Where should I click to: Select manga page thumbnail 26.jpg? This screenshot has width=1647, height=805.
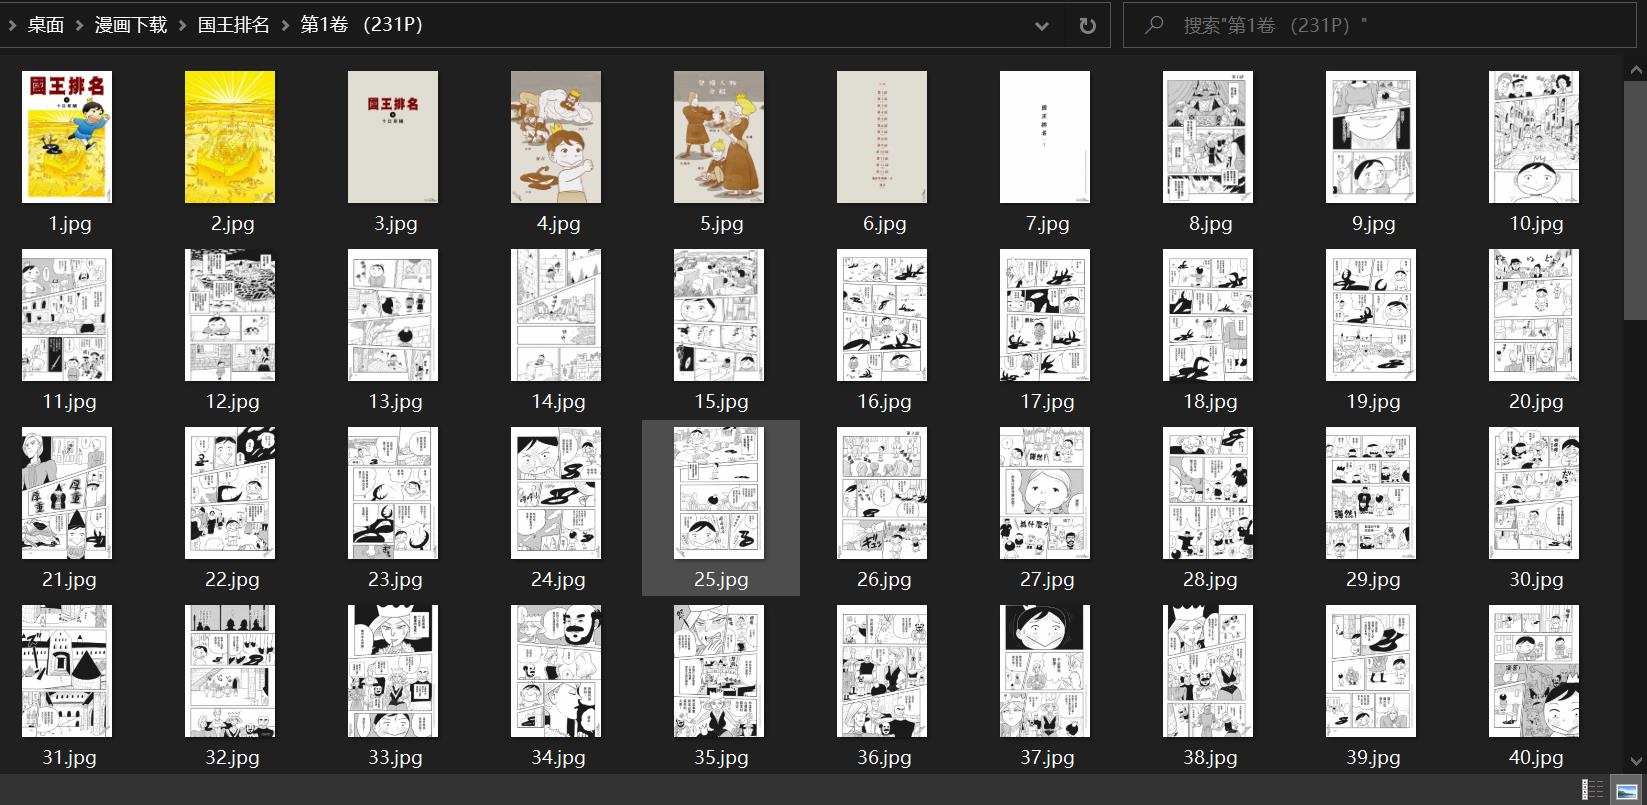[x=883, y=493]
